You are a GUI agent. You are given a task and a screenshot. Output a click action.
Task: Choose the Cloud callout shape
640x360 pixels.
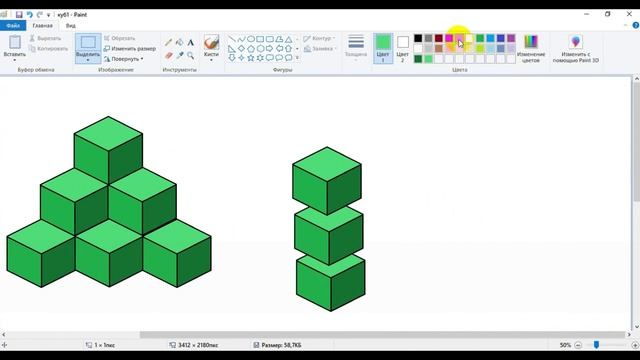289,58
